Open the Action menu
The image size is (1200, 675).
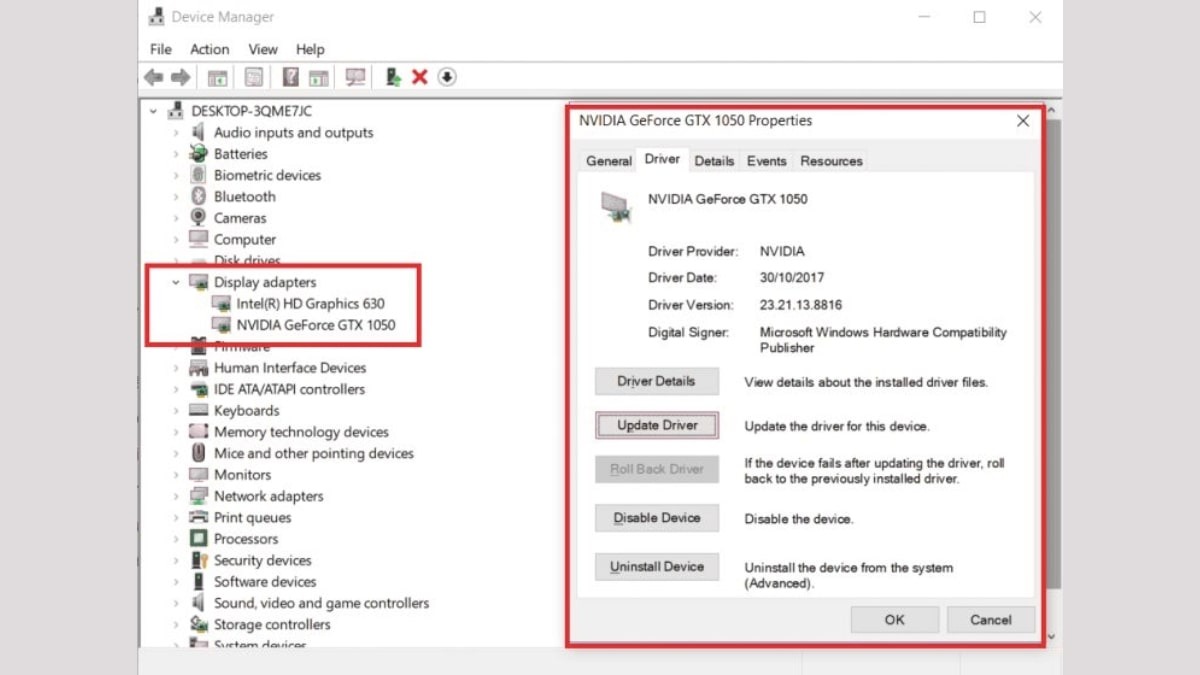pyautogui.click(x=209, y=49)
